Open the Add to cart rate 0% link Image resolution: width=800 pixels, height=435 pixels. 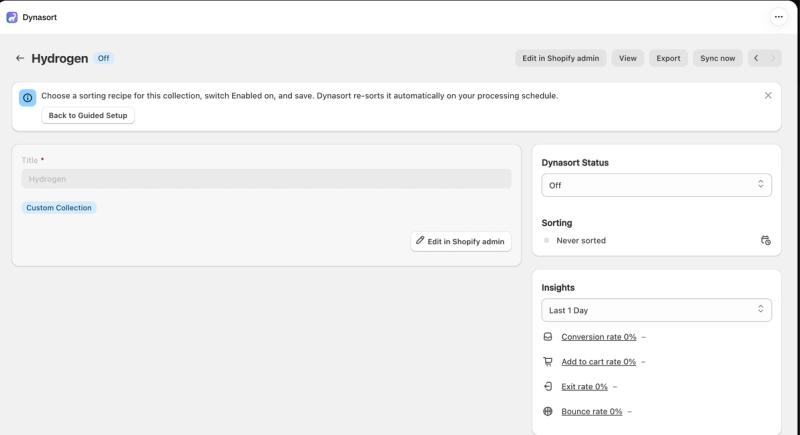pyautogui.click(x=598, y=362)
